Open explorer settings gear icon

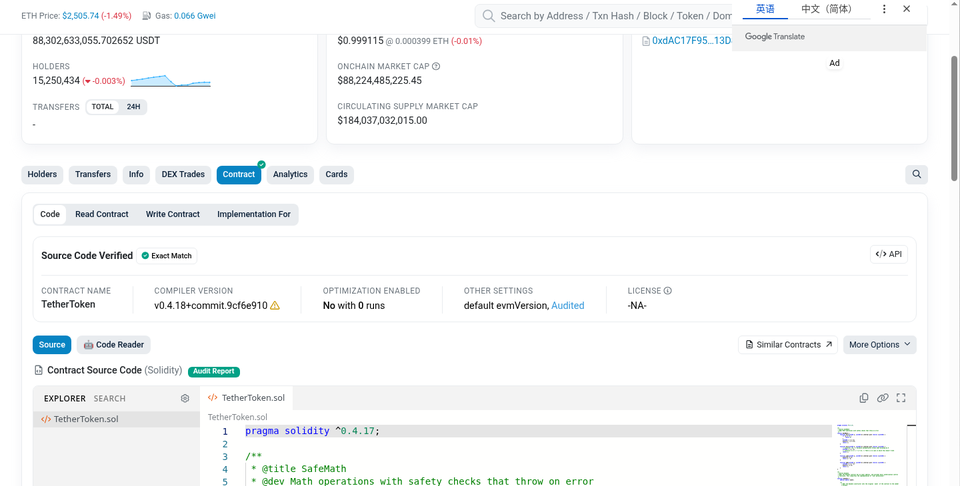[x=185, y=398]
